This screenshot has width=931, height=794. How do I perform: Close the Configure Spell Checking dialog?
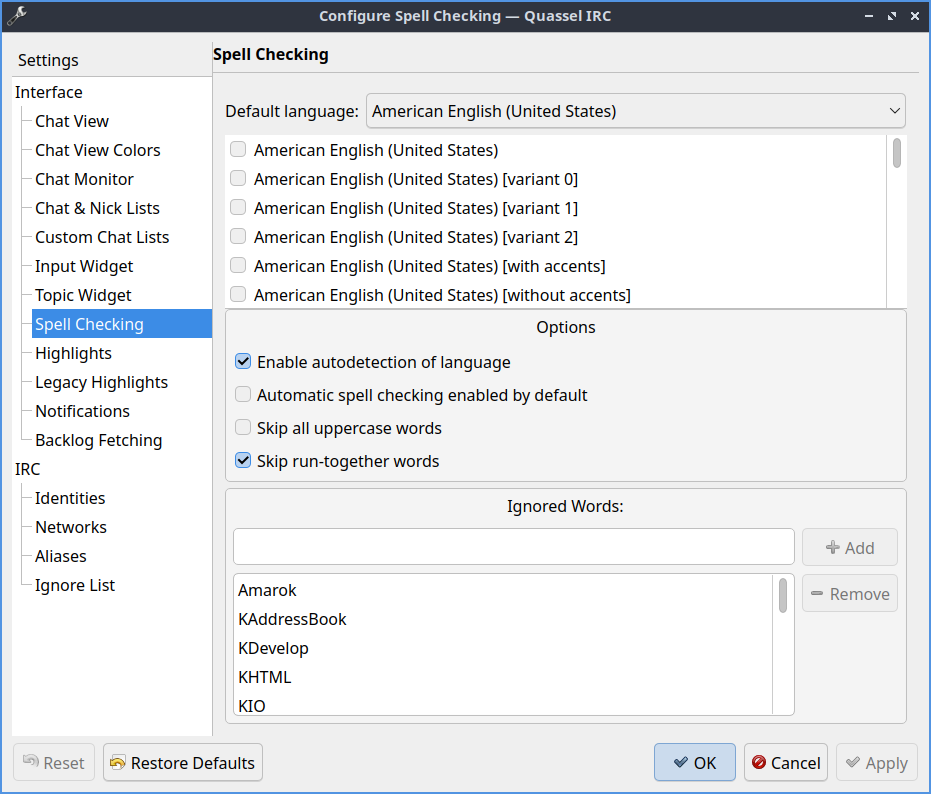click(x=914, y=15)
